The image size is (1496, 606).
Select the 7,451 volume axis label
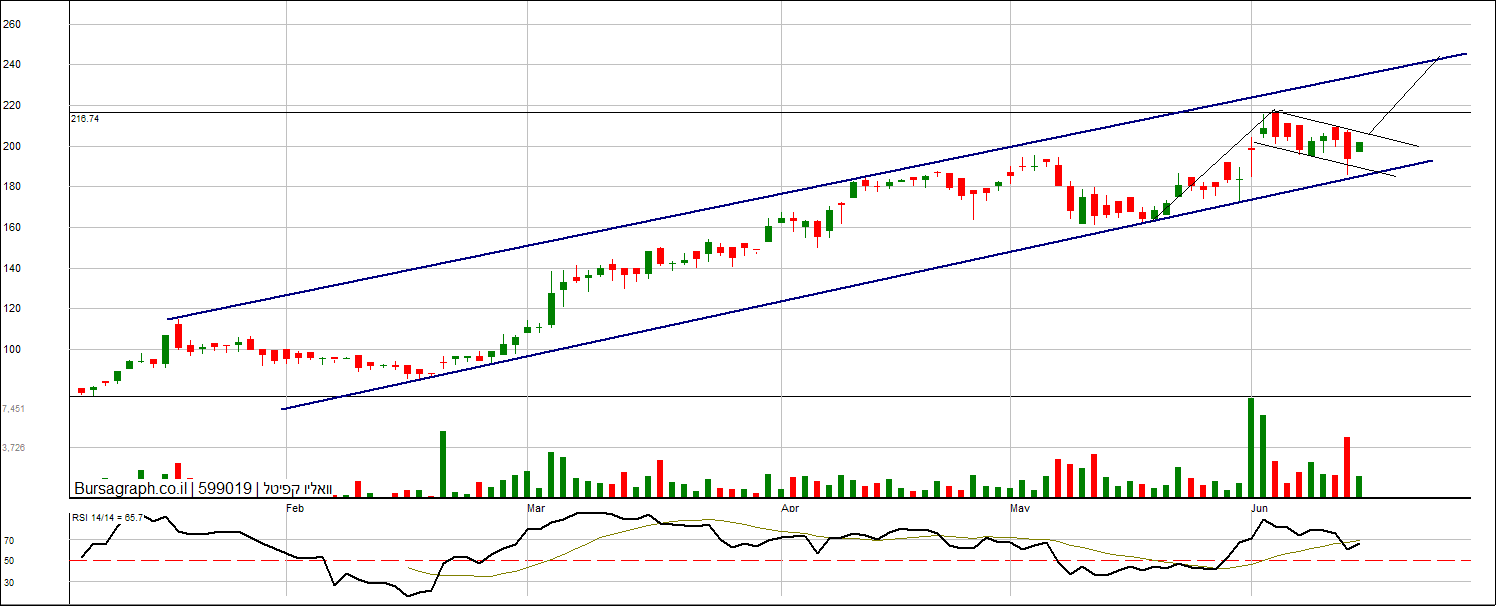point(14,409)
